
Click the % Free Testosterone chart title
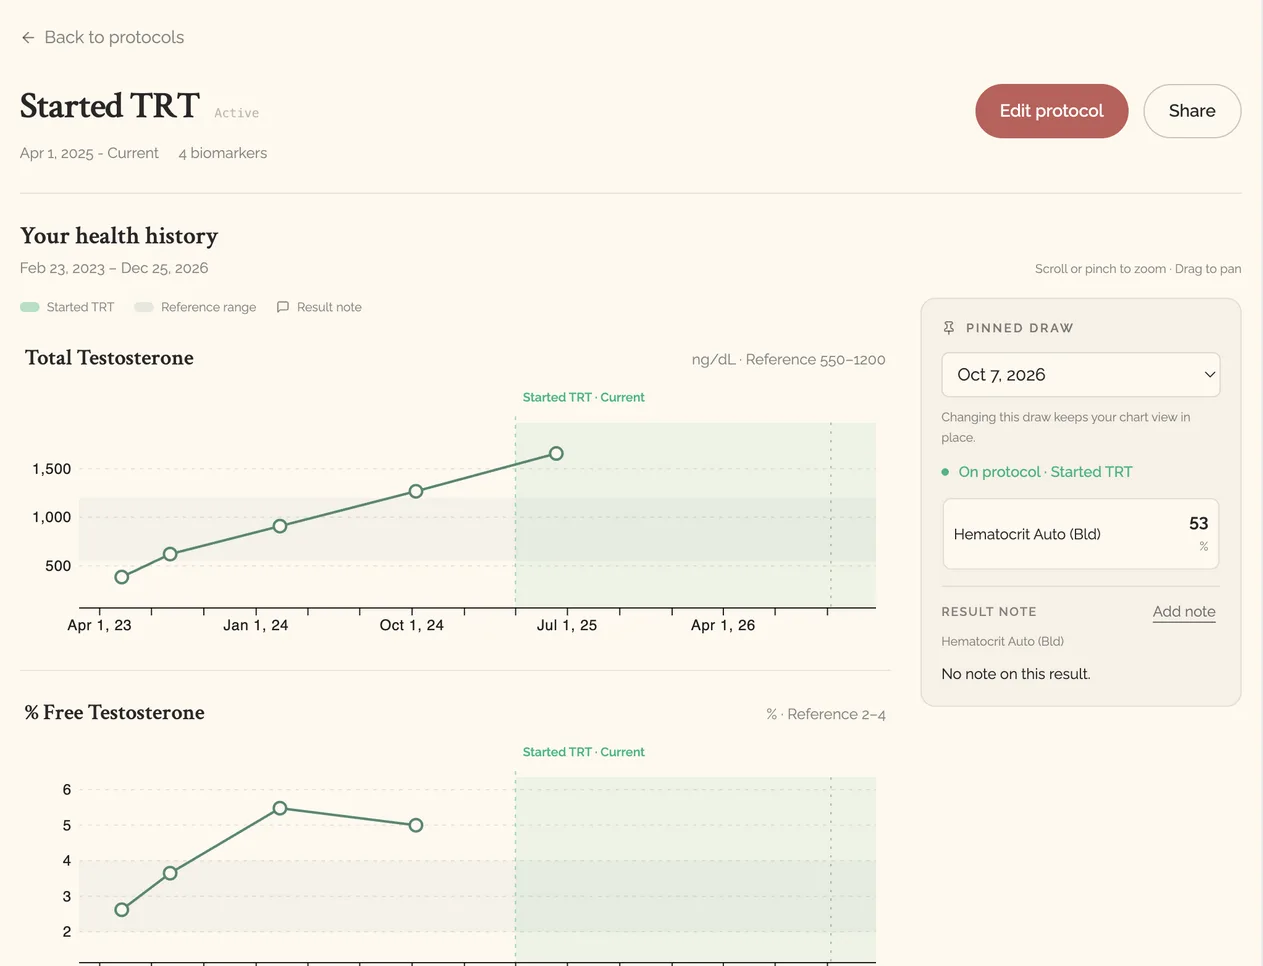pyautogui.click(x=114, y=713)
